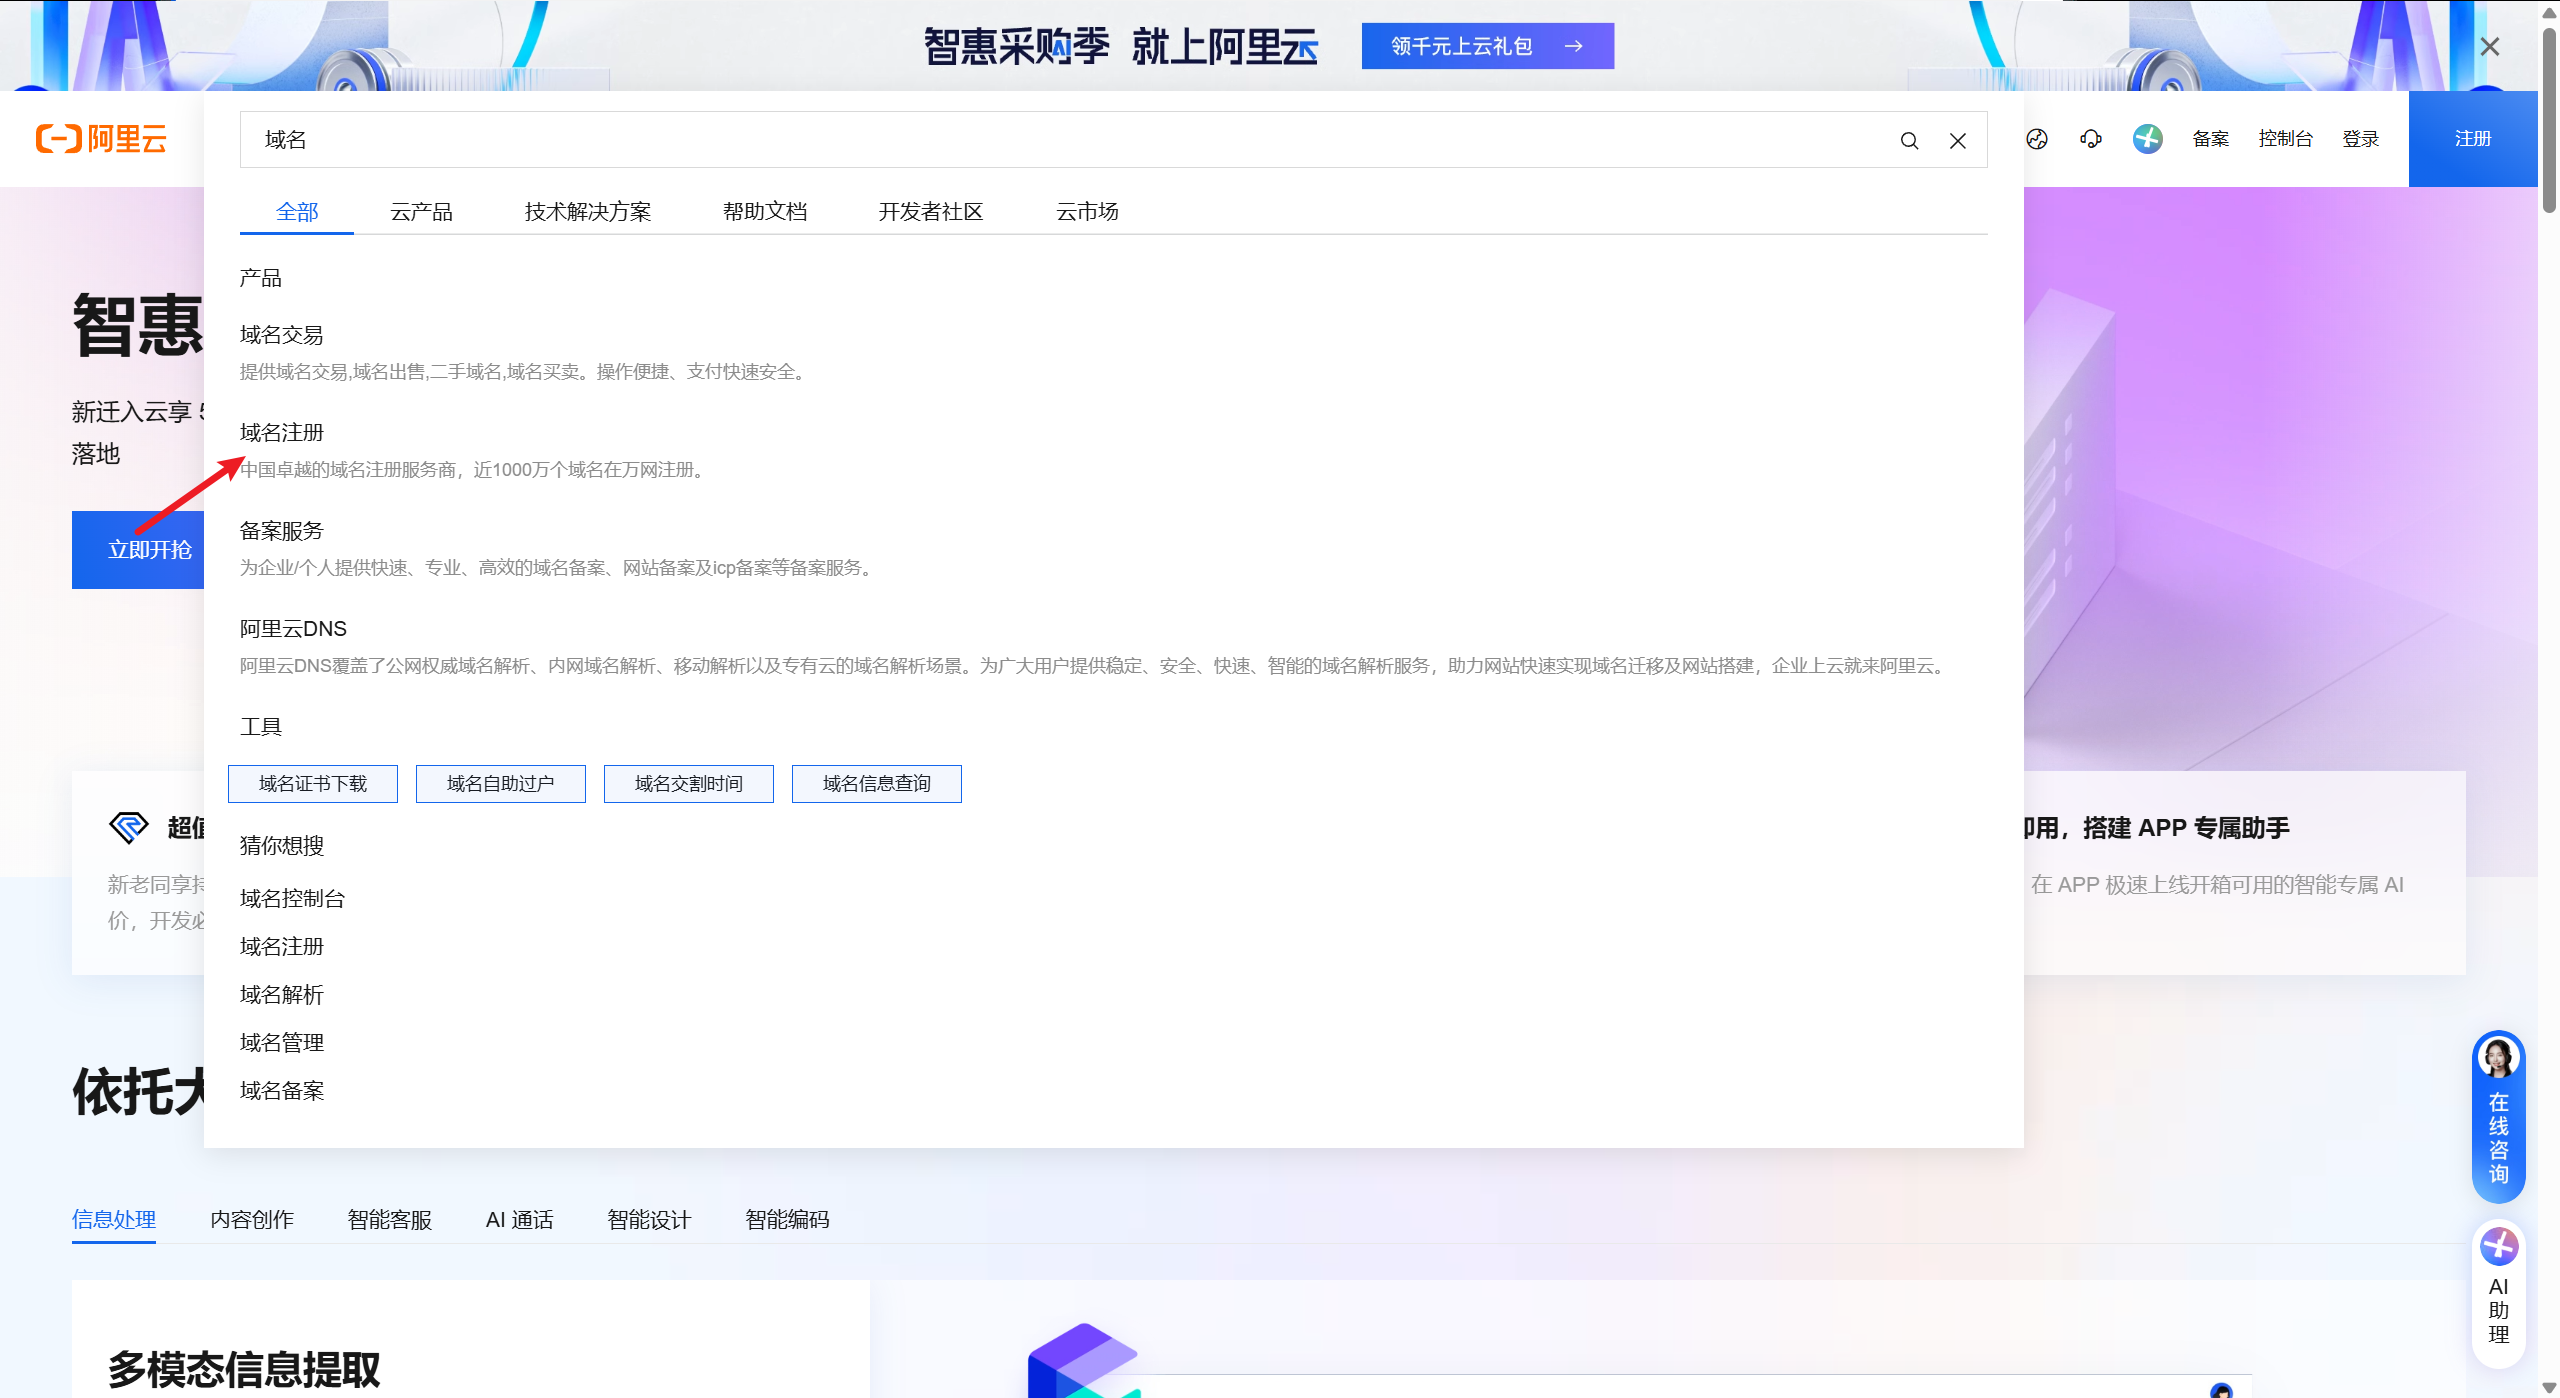Screen dimensions: 2560x1398
Task: Click the search magnifier icon
Action: pyautogui.click(x=1909, y=140)
